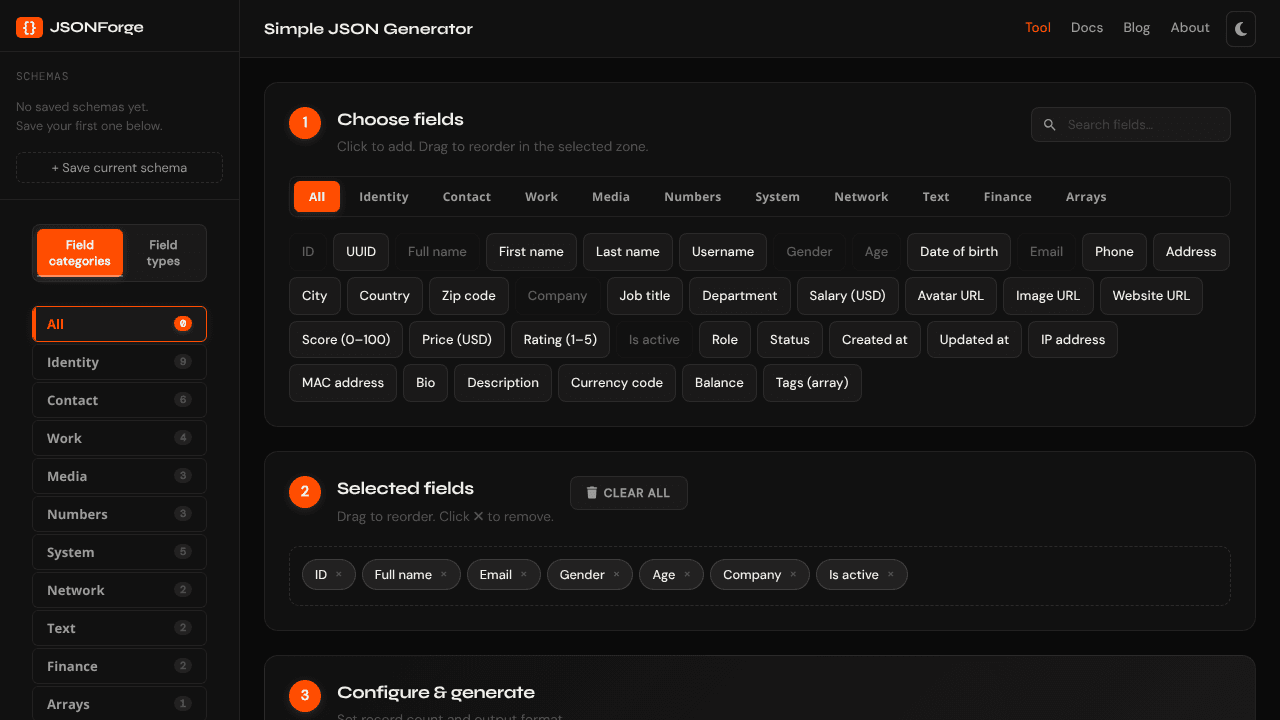This screenshot has height=720, width=1280.
Task: Select the Contact filter tab
Action: 467,197
